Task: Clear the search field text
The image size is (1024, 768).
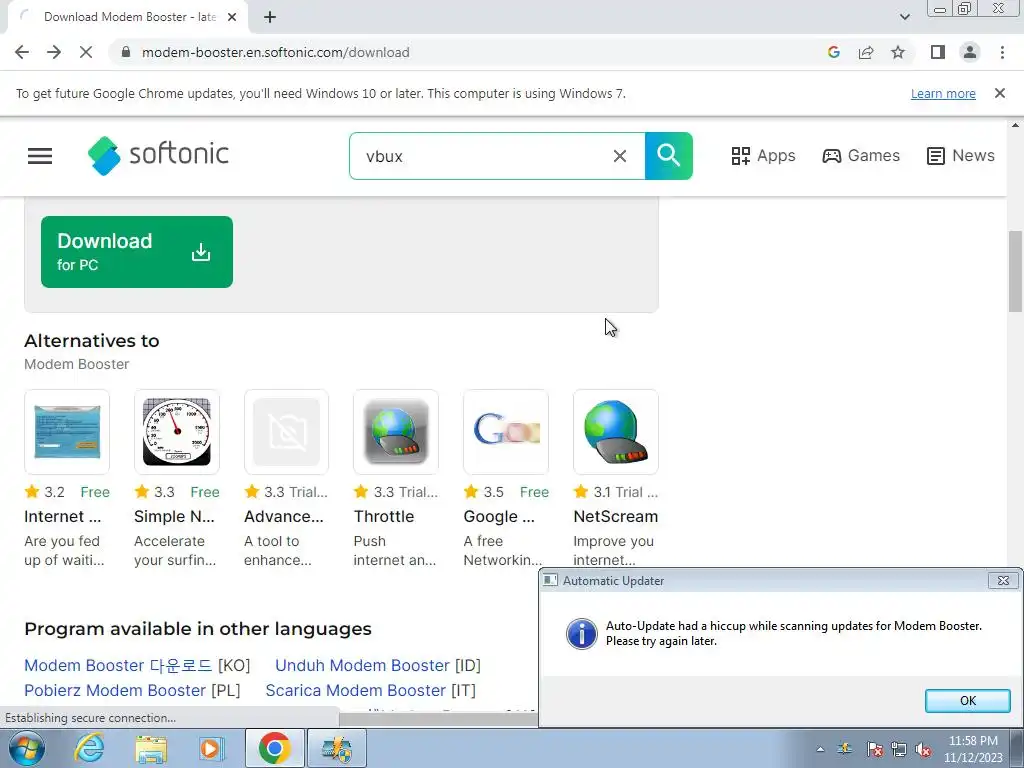Action: pyautogui.click(x=620, y=156)
